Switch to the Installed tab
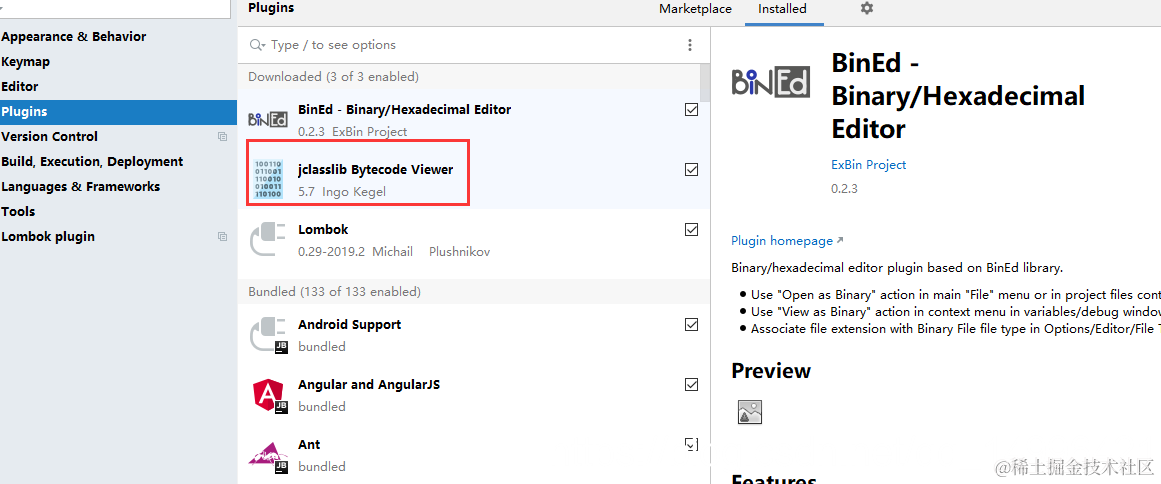1161x484 pixels. click(783, 9)
